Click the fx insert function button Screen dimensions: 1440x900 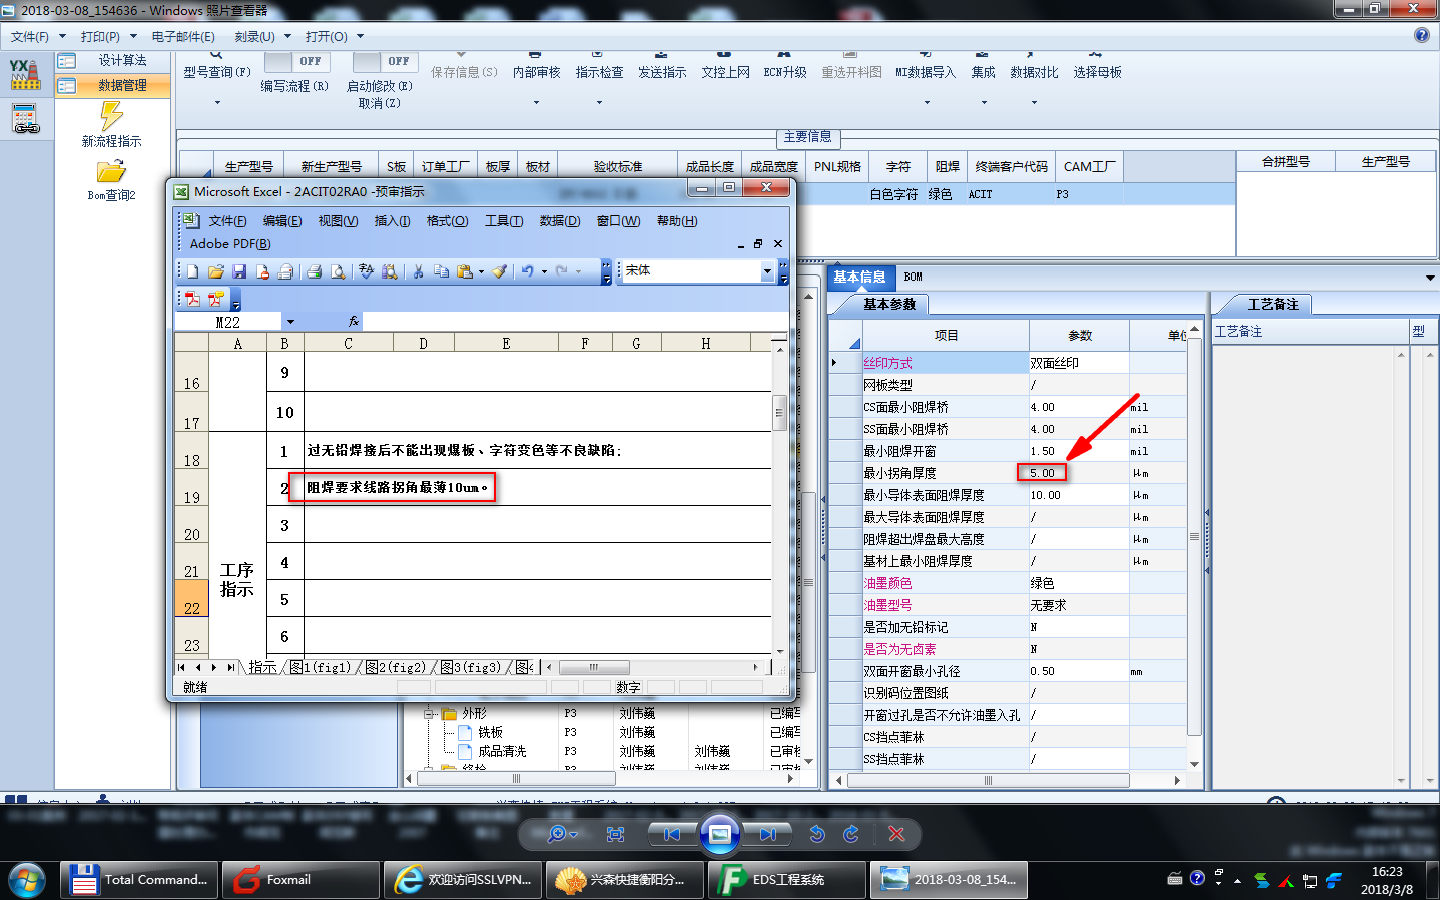tap(354, 322)
